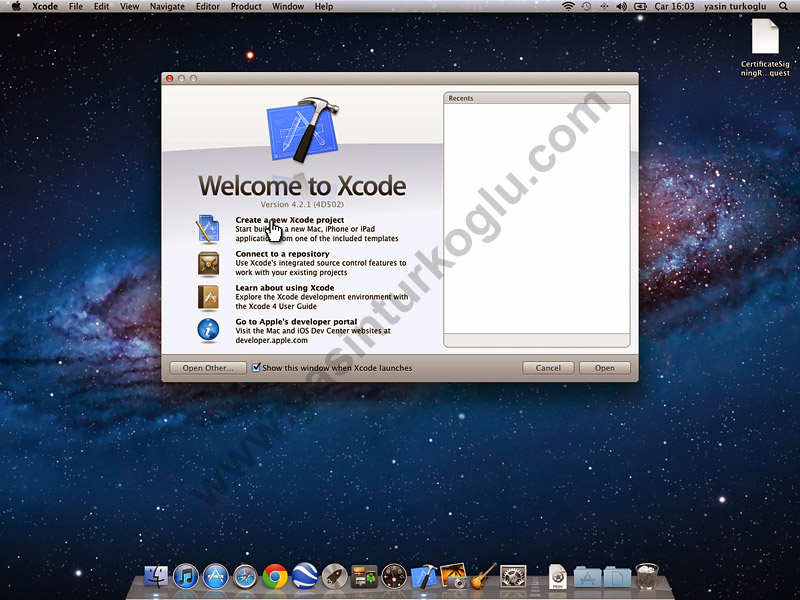Open the Navigate menu
800x600 pixels.
(x=167, y=6)
